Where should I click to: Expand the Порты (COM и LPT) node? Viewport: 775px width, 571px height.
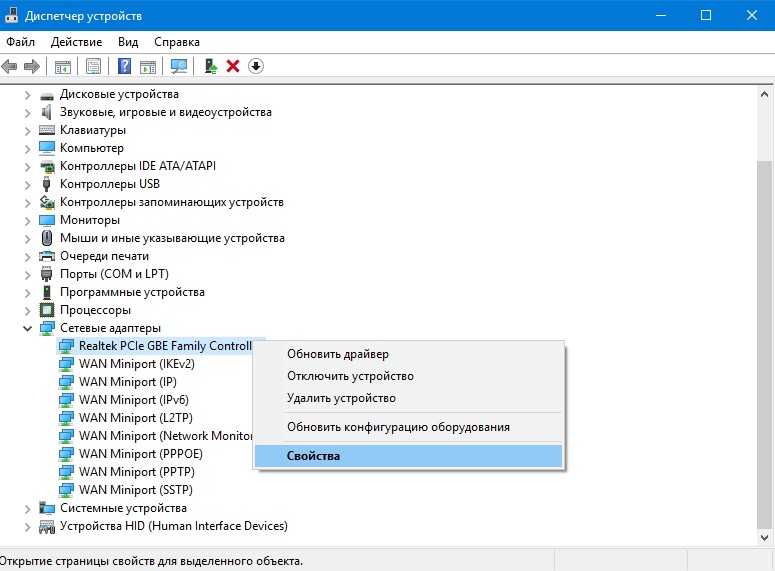click(28, 274)
